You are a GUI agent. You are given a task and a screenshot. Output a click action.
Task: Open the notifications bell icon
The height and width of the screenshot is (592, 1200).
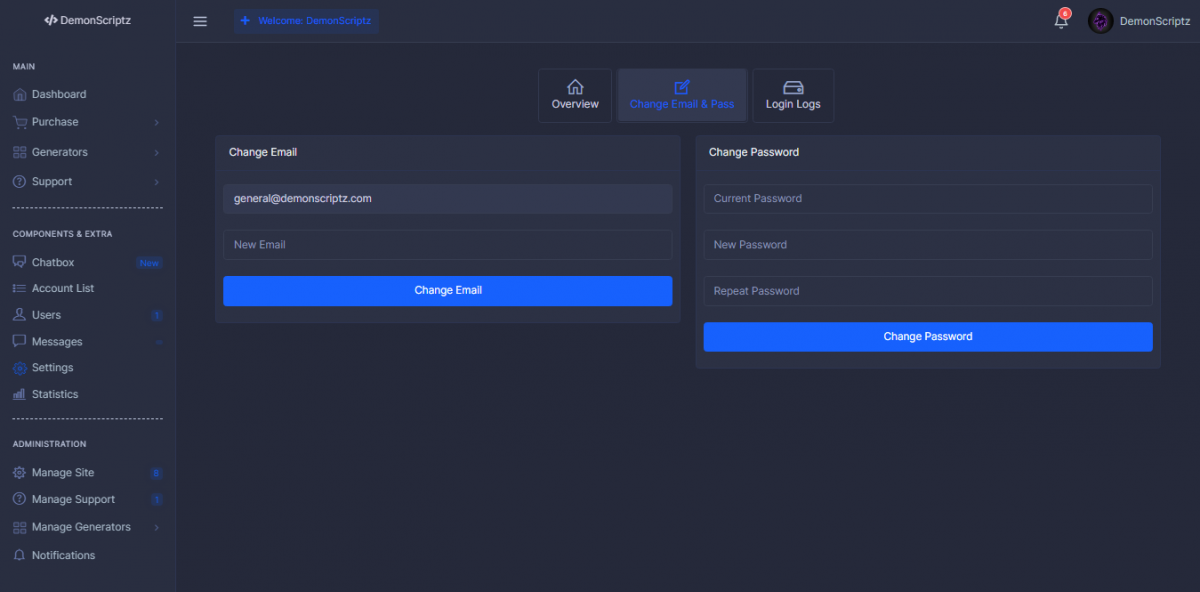[x=1061, y=21]
